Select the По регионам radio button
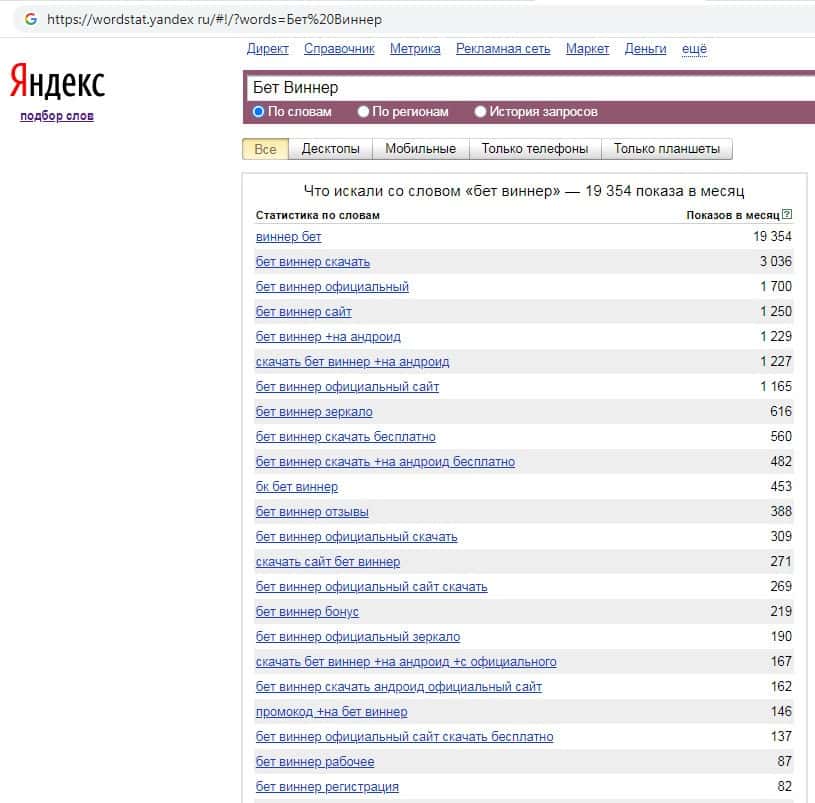Image resolution: width=815 pixels, height=803 pixels. pyautogui.click(x=363, y=112)
